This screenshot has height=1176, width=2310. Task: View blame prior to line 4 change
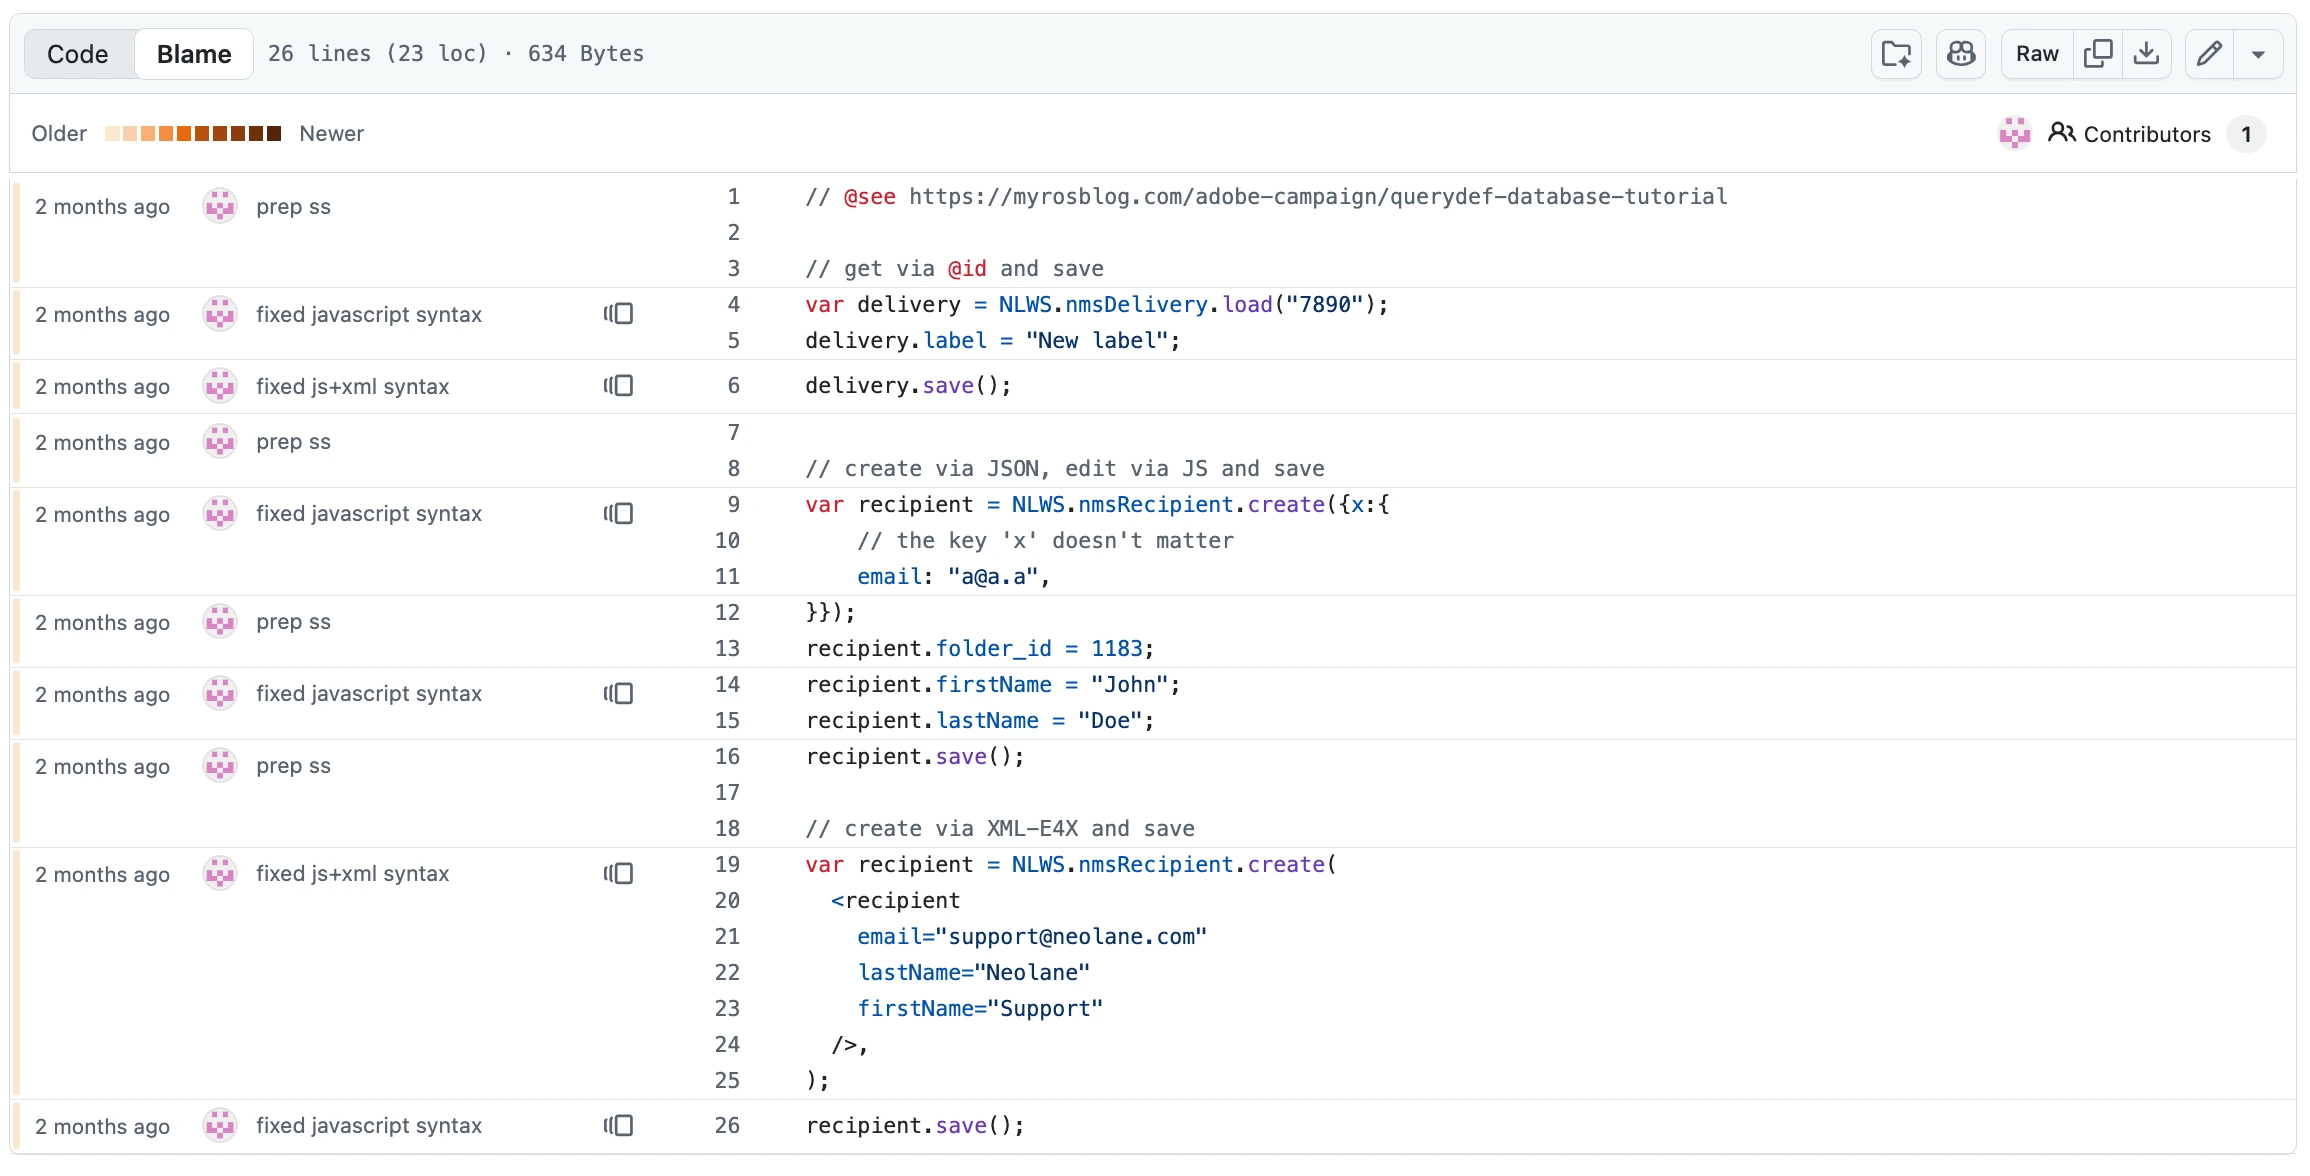click(x=619, y=314)
